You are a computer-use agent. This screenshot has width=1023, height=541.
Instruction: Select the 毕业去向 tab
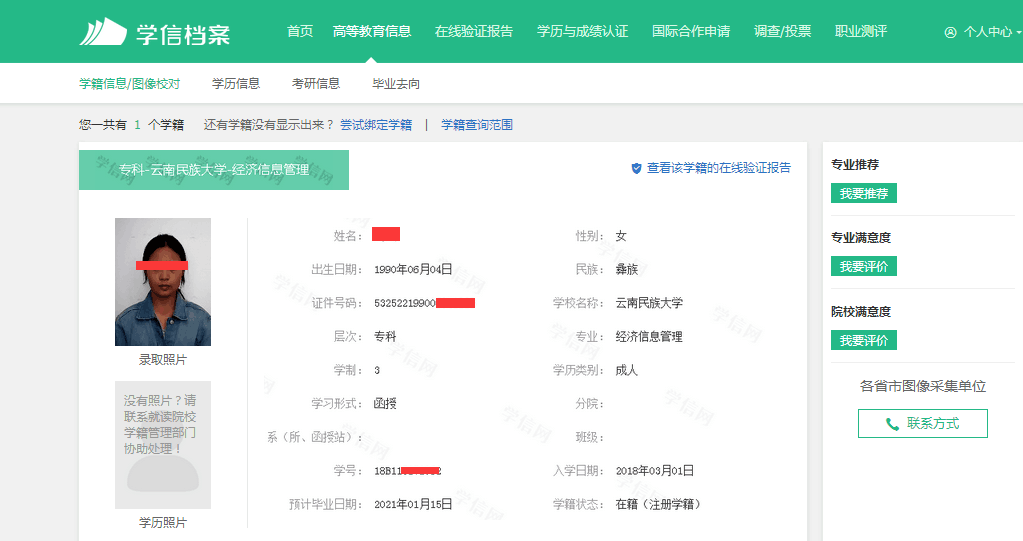[x=396, y=84]
